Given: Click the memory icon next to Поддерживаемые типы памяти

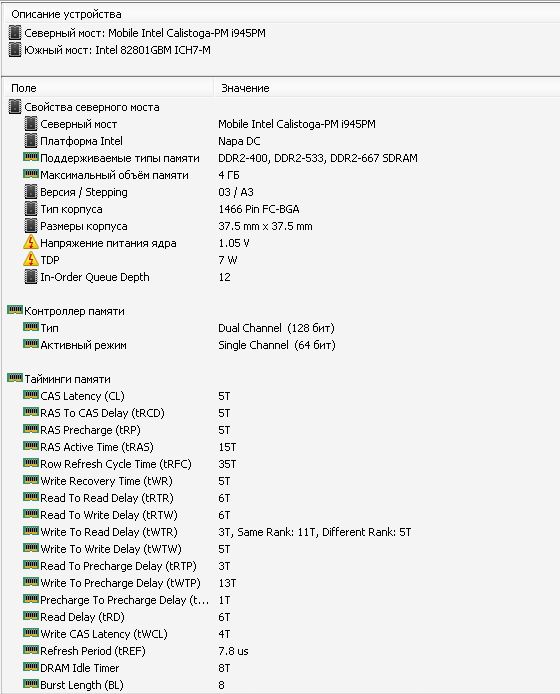Looking at the screenshot, I should coord(31,157).
